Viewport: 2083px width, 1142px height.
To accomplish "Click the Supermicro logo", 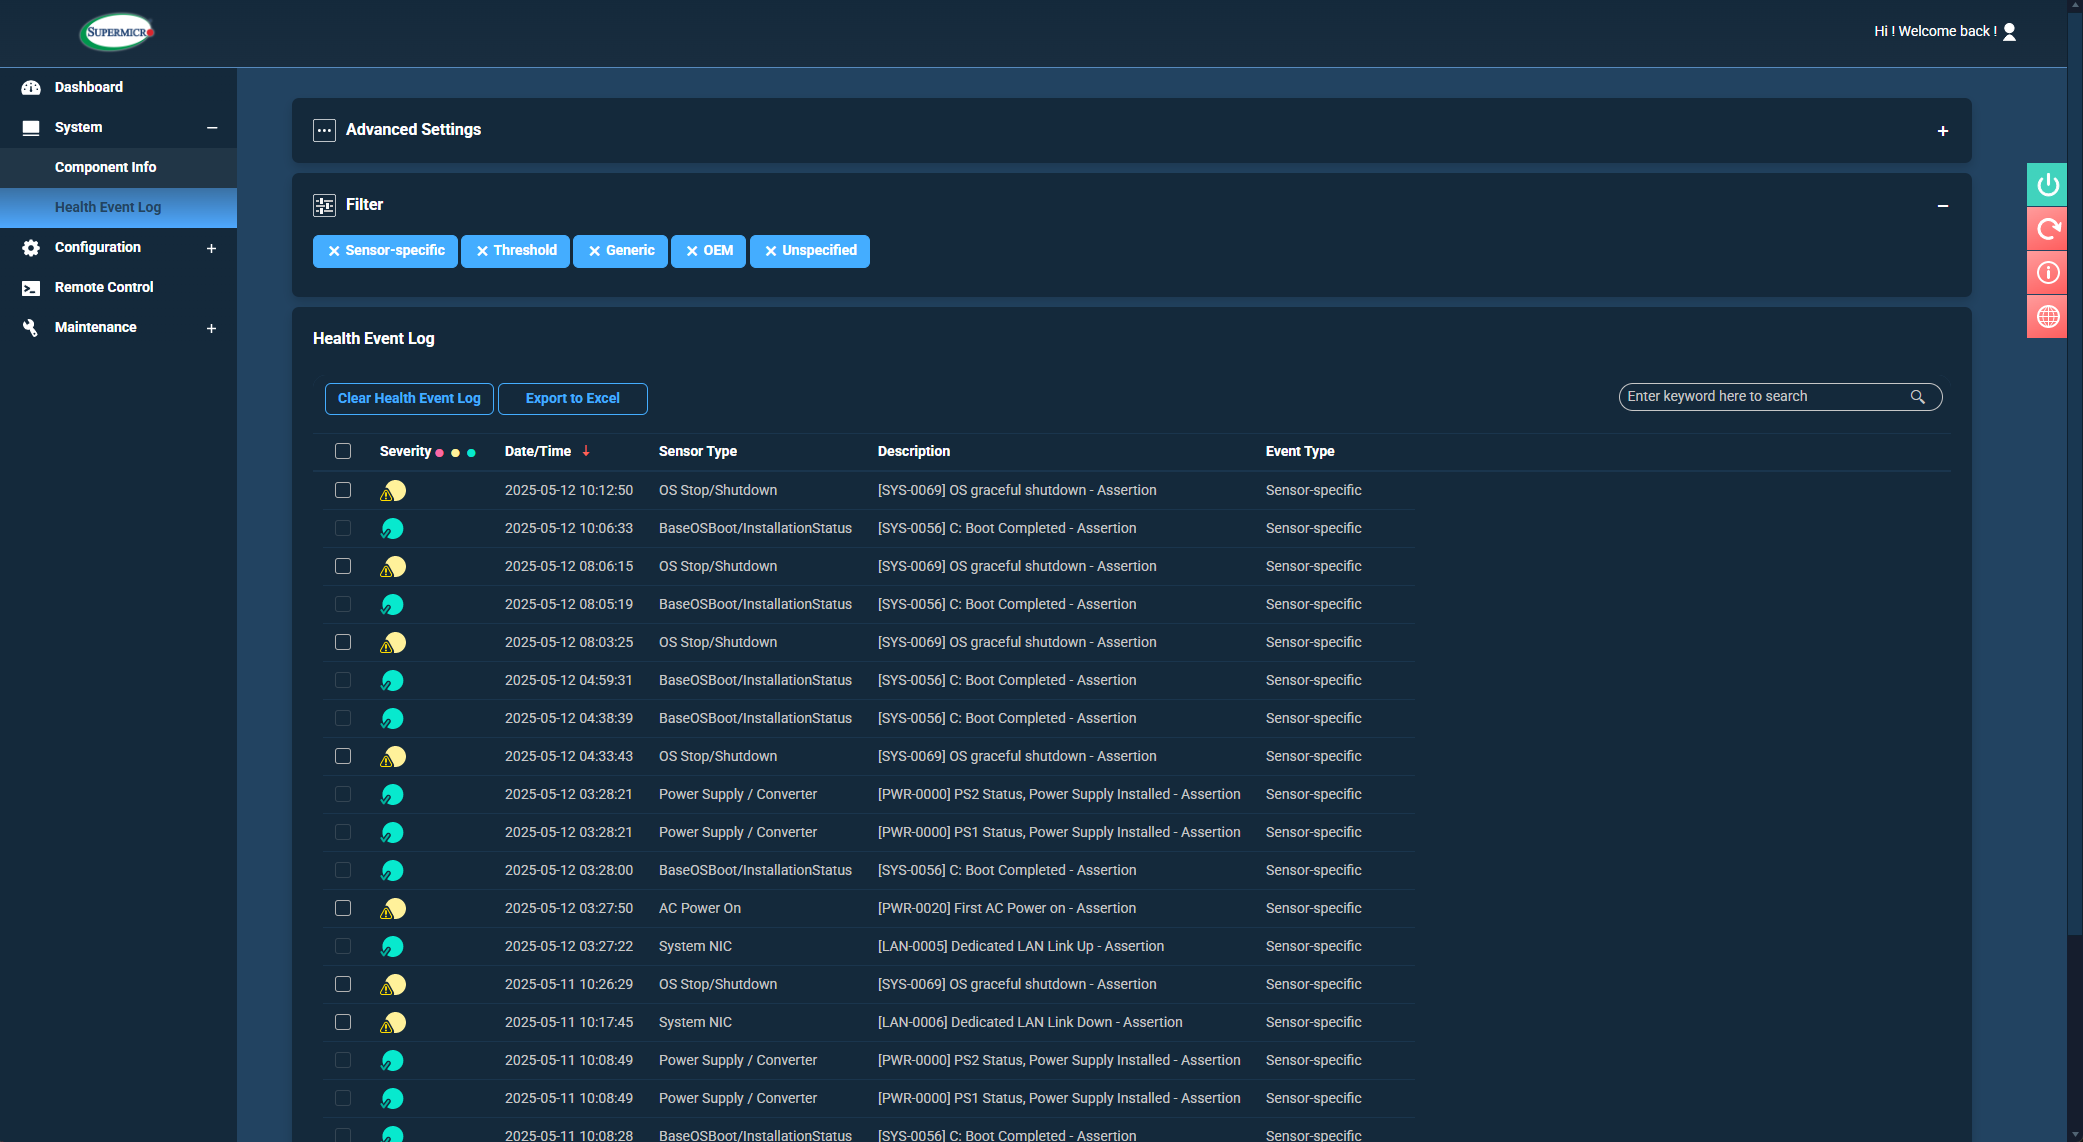I will [x=117, y=32].
